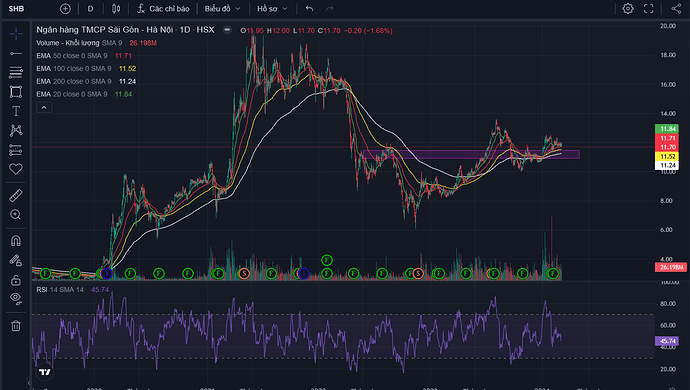Open the raised green F marker above the markers row
This screenshot has width=690, height=390.
327,260
